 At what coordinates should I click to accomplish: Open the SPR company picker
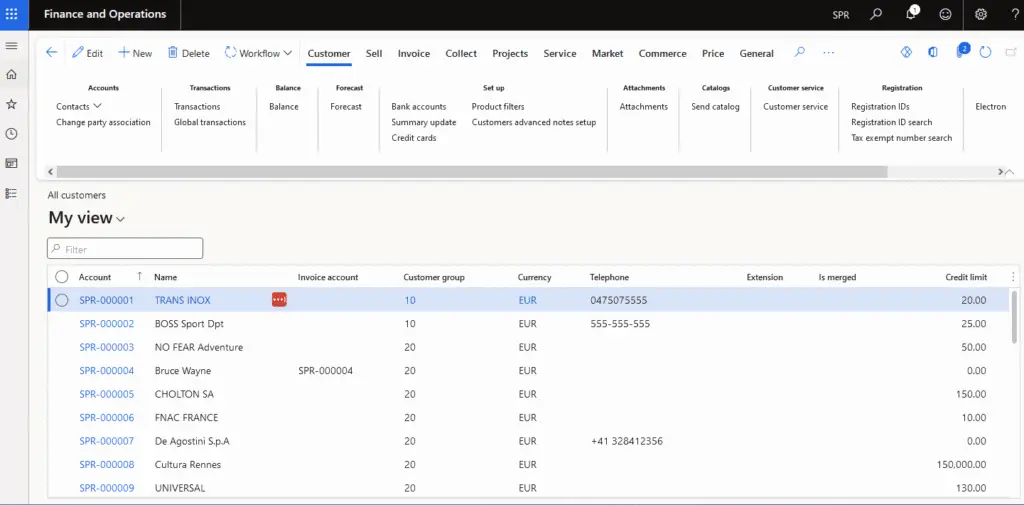[841, 14]
